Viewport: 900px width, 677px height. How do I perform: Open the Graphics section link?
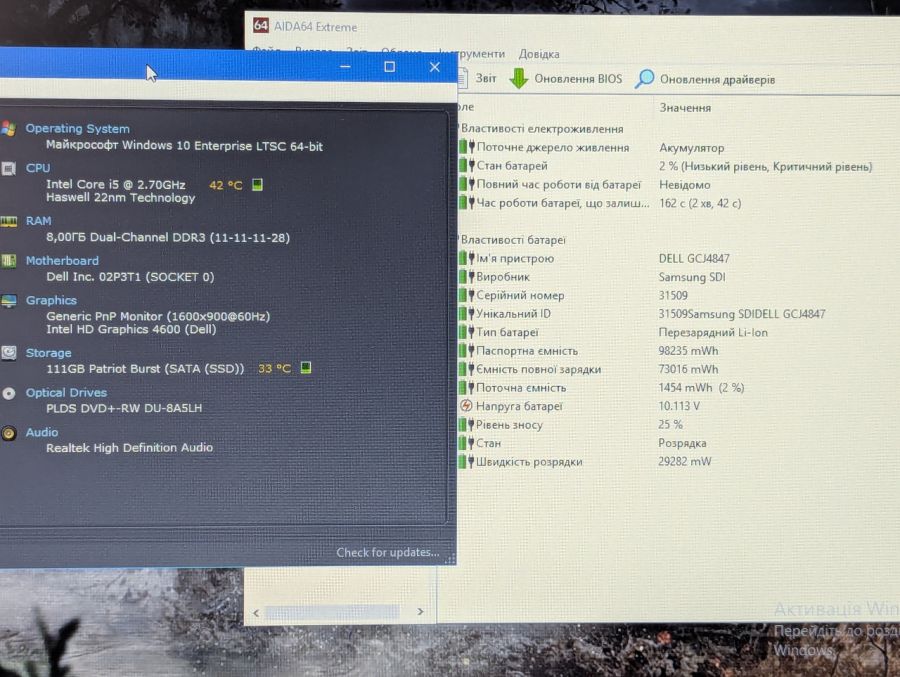point(51,300)
